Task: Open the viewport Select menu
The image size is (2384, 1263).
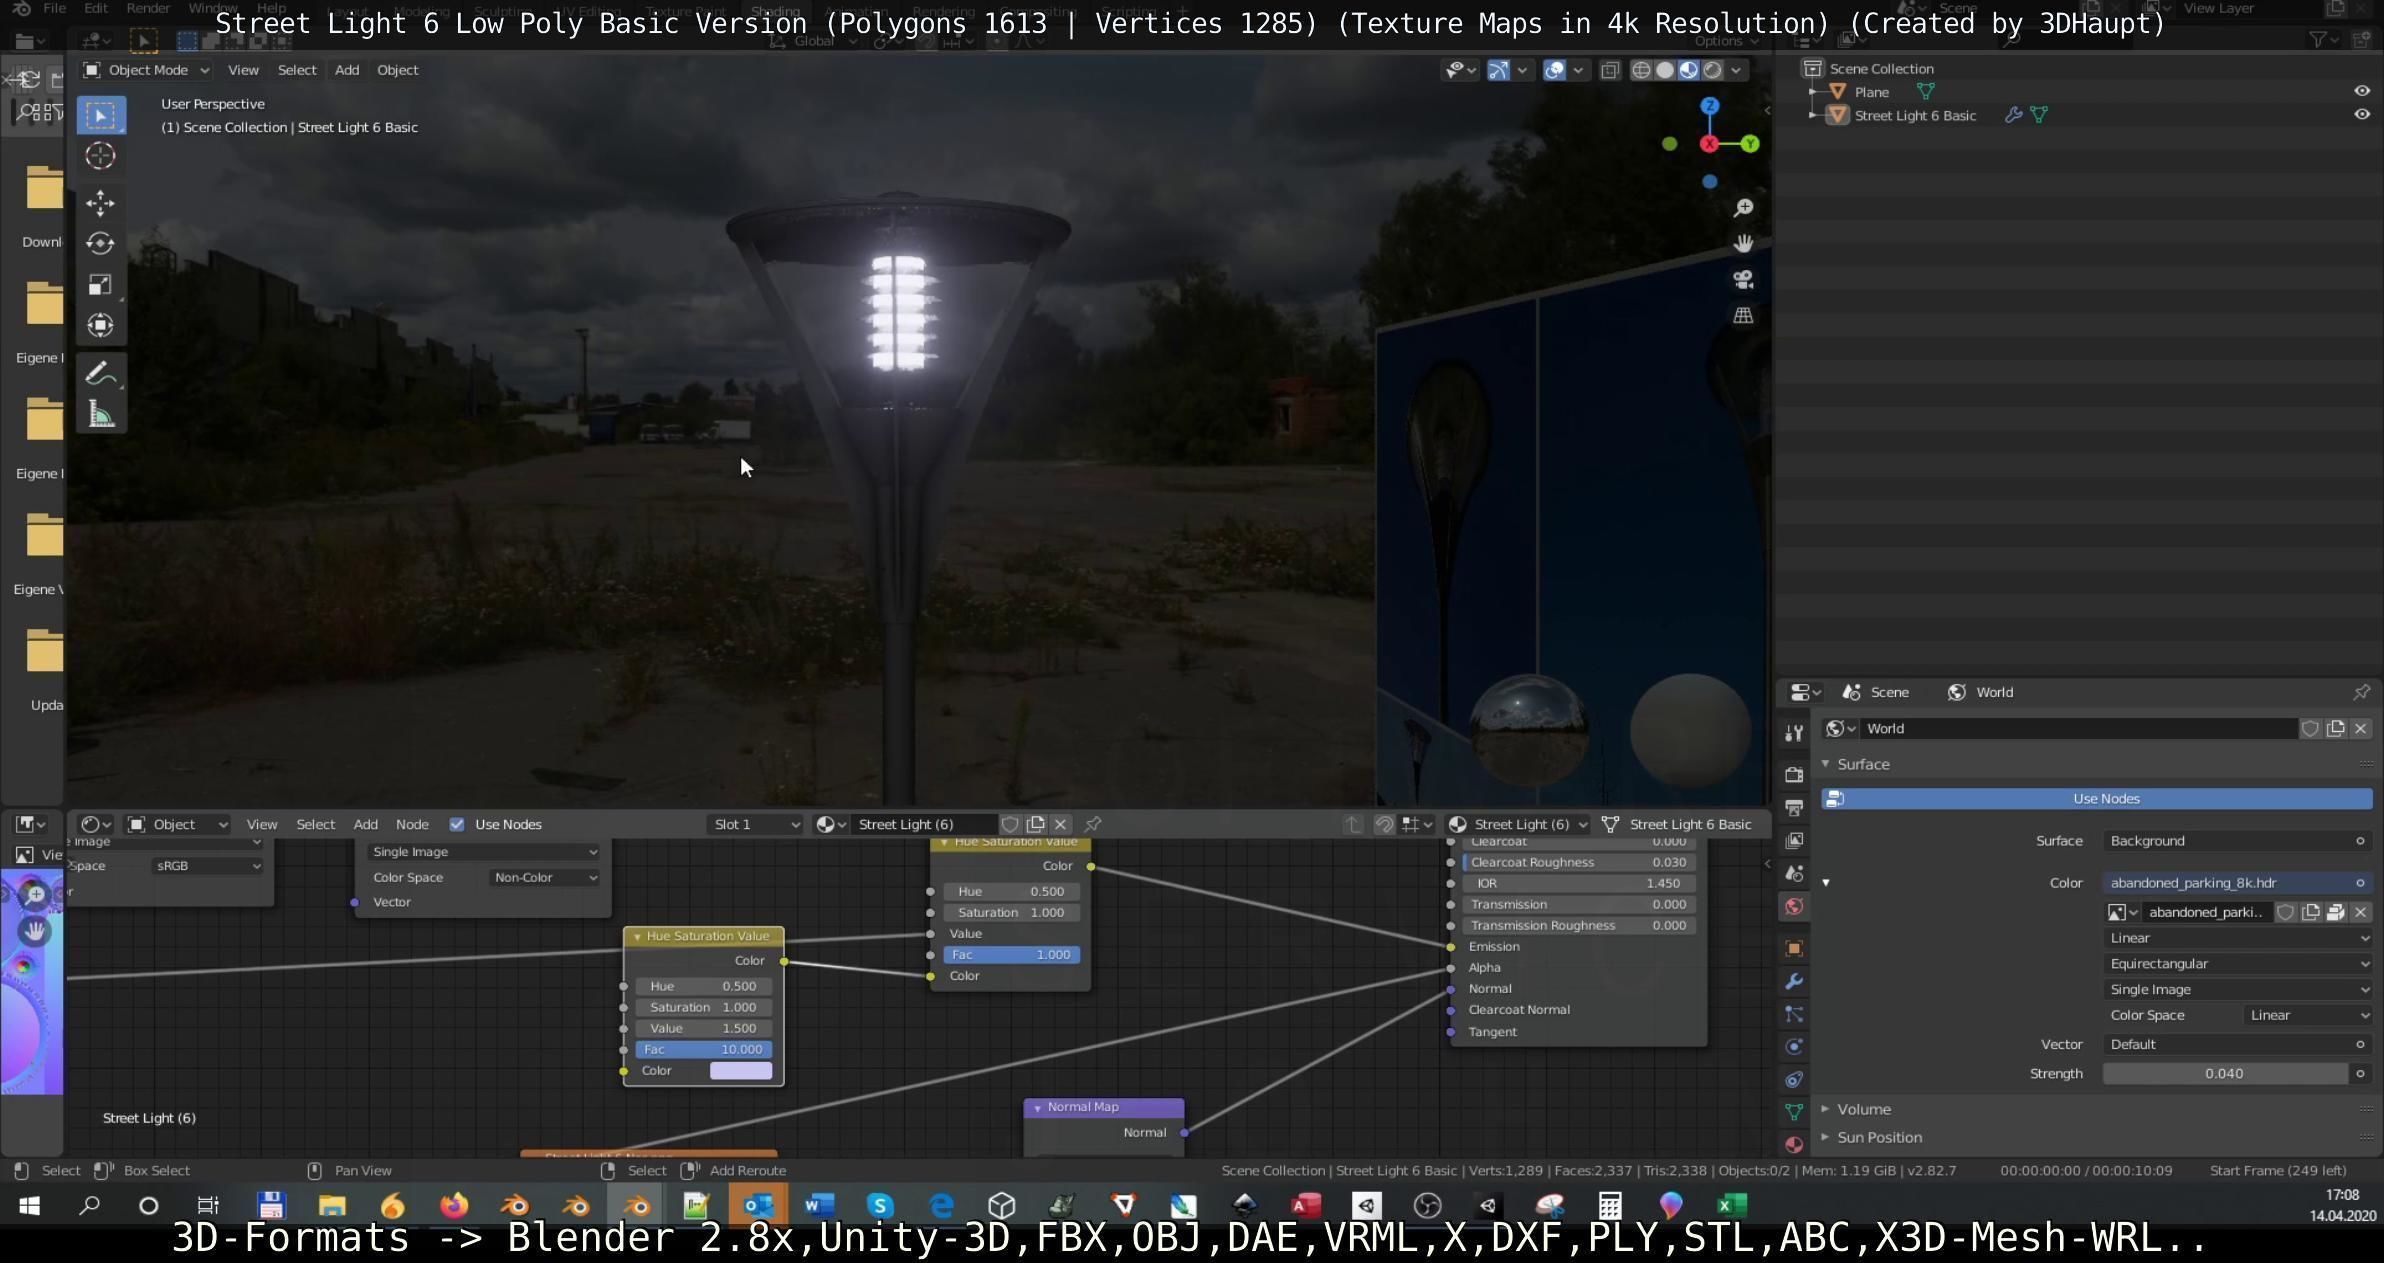Action: pos(297,70)
